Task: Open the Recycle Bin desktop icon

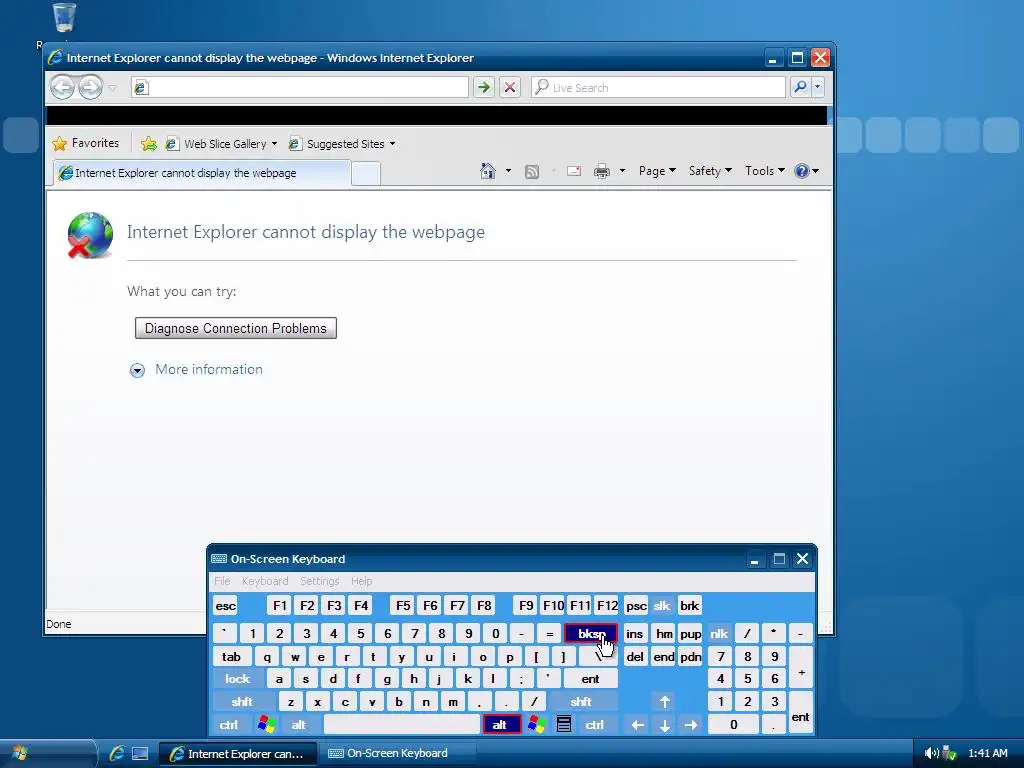Action: (64, 20)
